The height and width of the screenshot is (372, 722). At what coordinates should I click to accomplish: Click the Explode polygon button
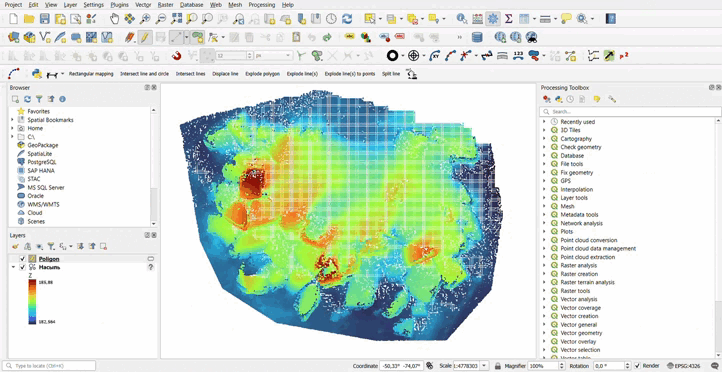coord(262,74)
